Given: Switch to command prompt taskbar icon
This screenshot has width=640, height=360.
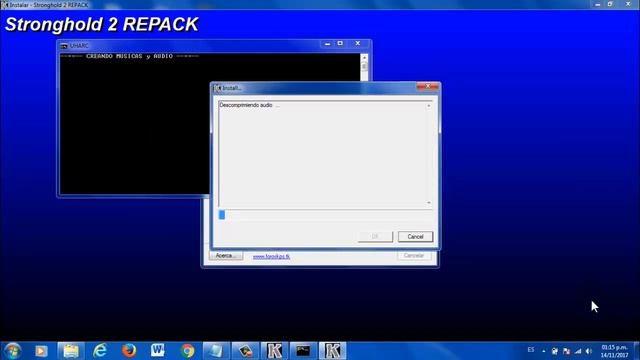Looking at the screenshot, I should (303, 351).
